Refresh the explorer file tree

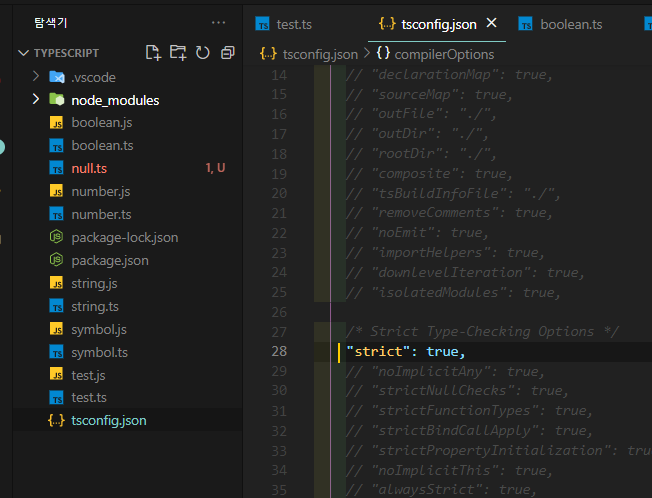(203, 53)
